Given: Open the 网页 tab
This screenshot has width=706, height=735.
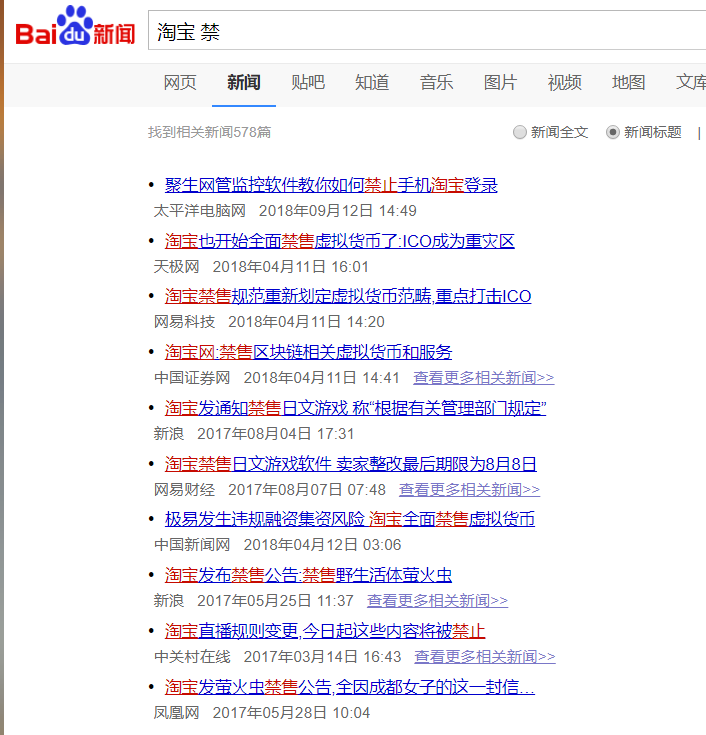Looking at the screenshot, I should tap(180, 82).
